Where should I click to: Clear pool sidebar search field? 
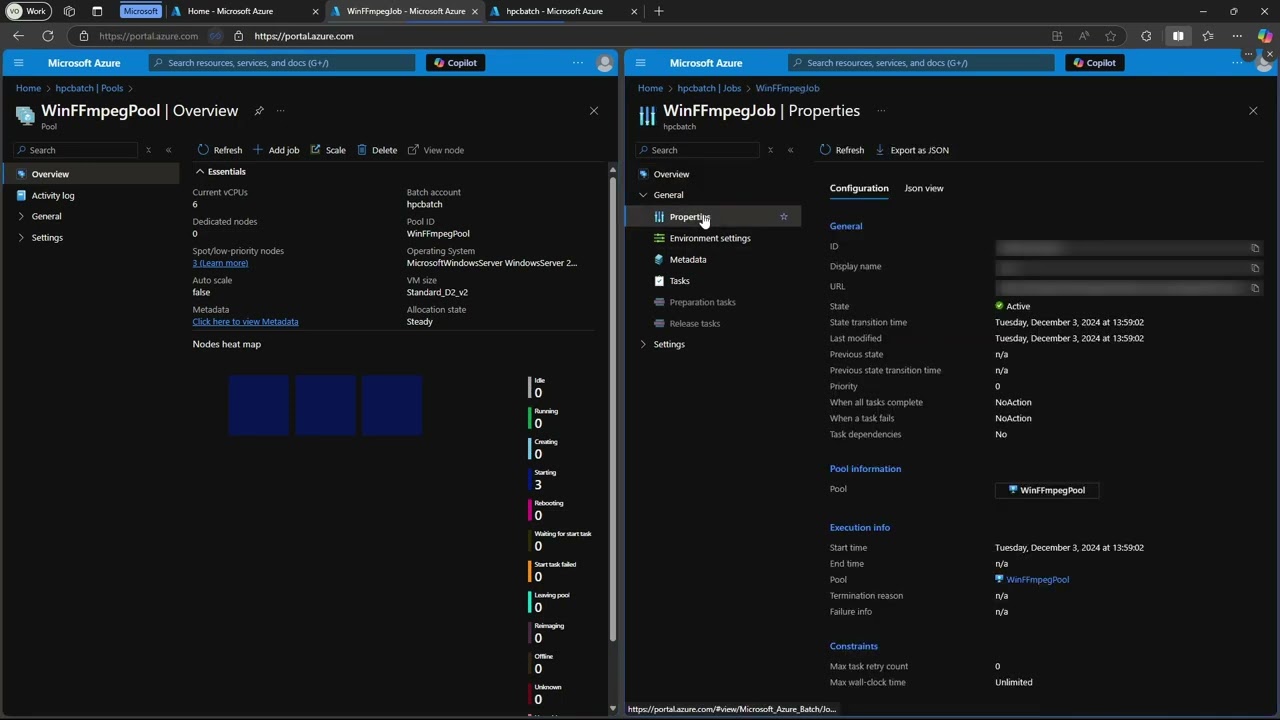148,150
